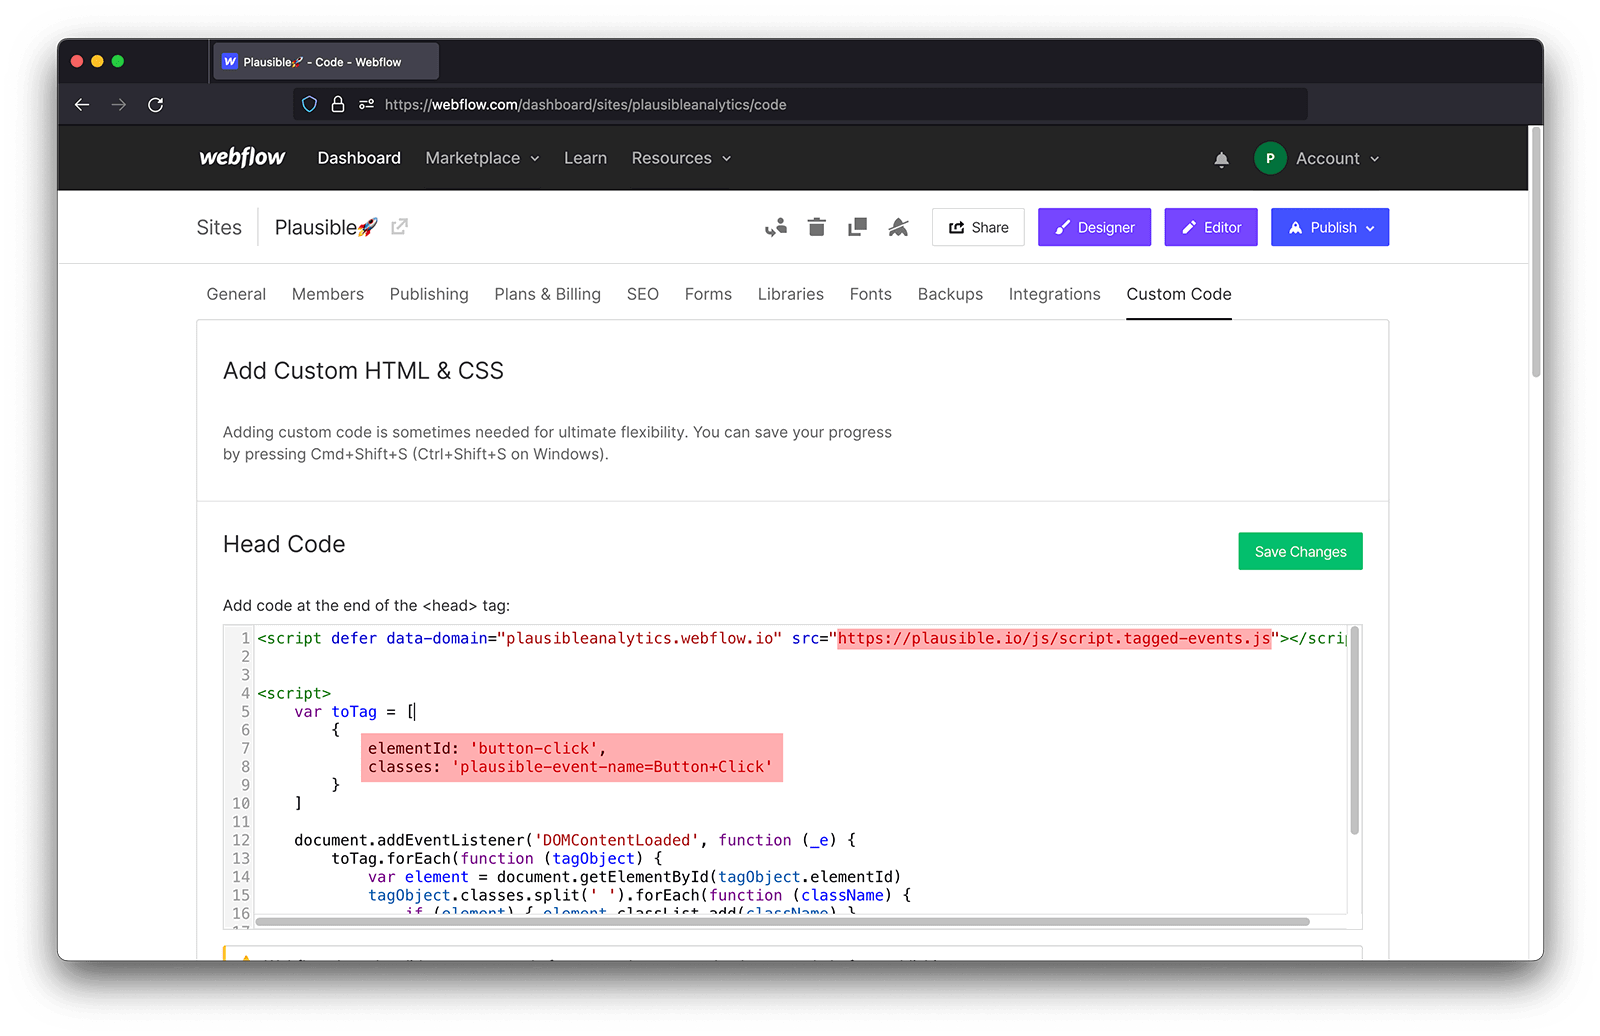Reload the page with the refresh icon
This screenshot has width=1600, height=1036.
pyautogui.click(x=156, y=104)
